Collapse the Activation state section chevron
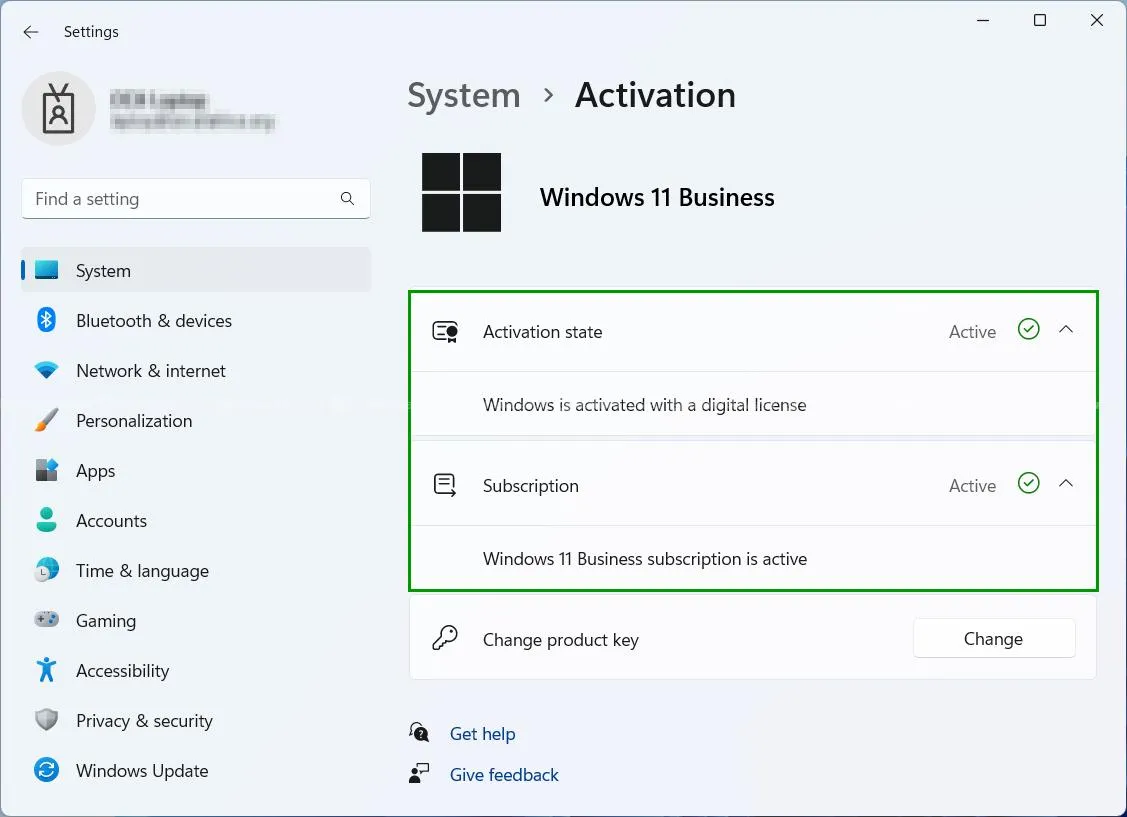 (1066, 330)
